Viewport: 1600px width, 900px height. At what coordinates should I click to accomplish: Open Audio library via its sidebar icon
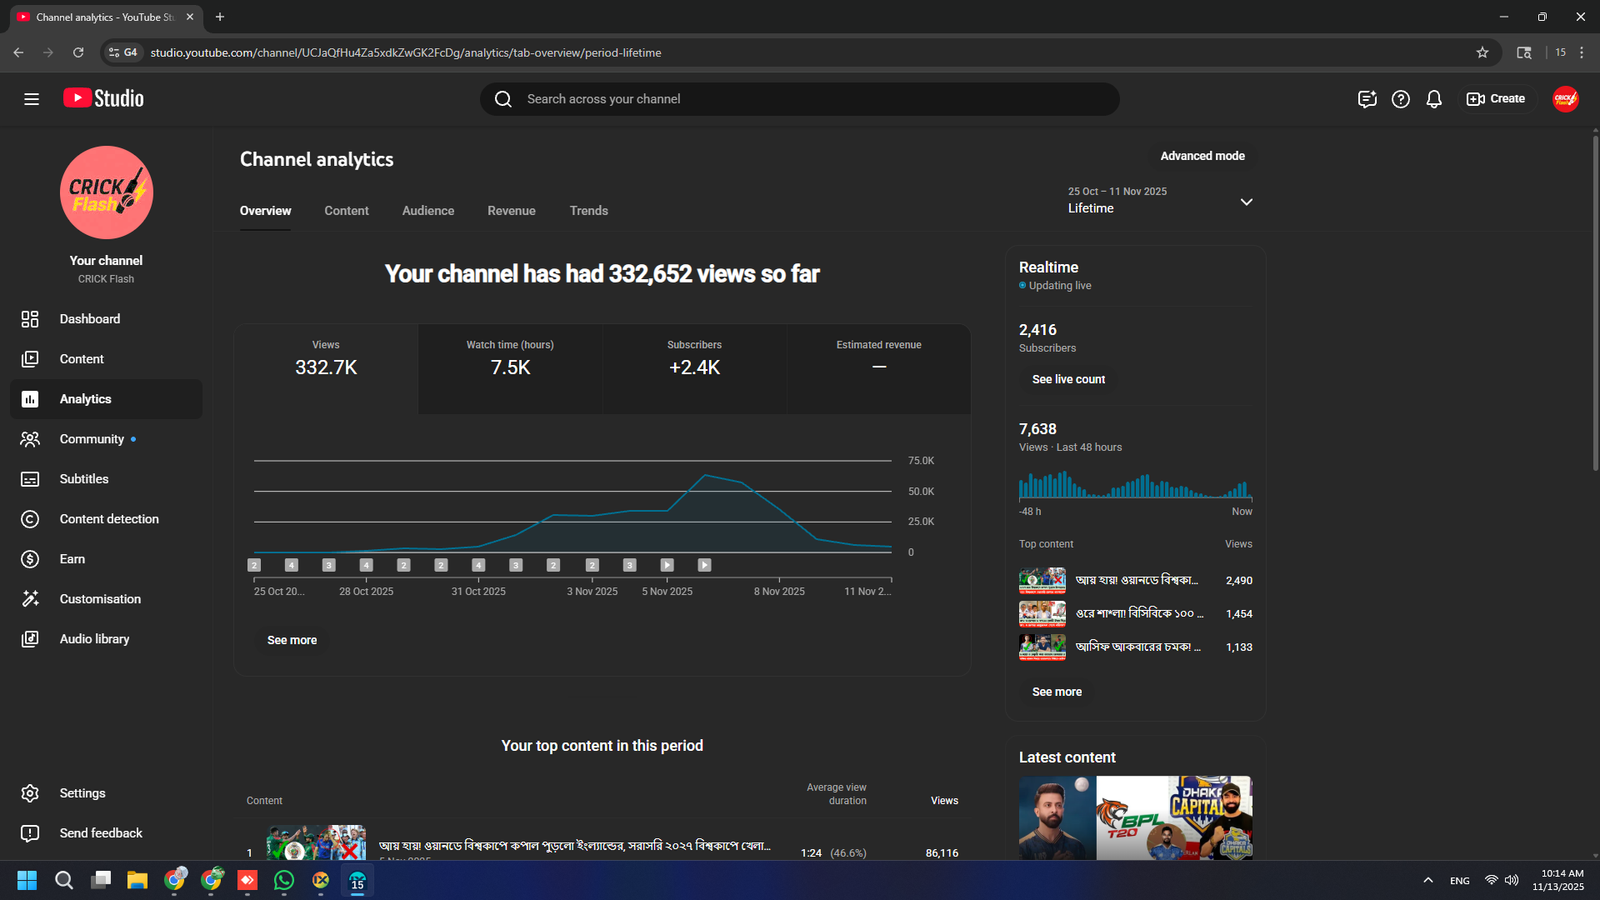[30, 639]
